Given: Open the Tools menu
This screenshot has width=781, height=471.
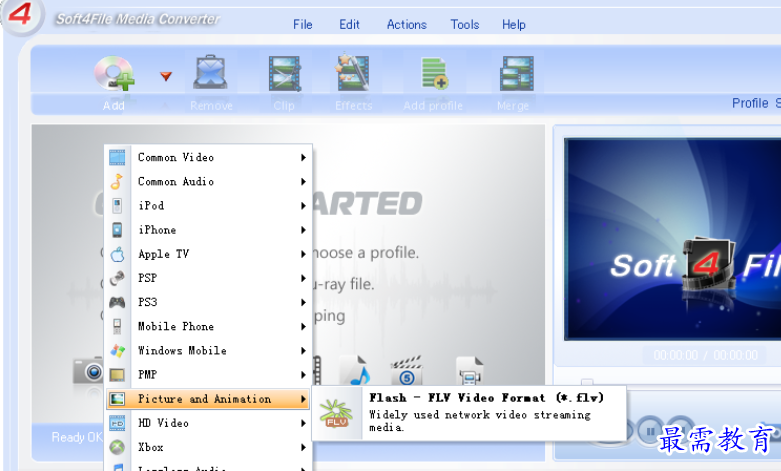Looking at the screenshot, I should point(465,24).
